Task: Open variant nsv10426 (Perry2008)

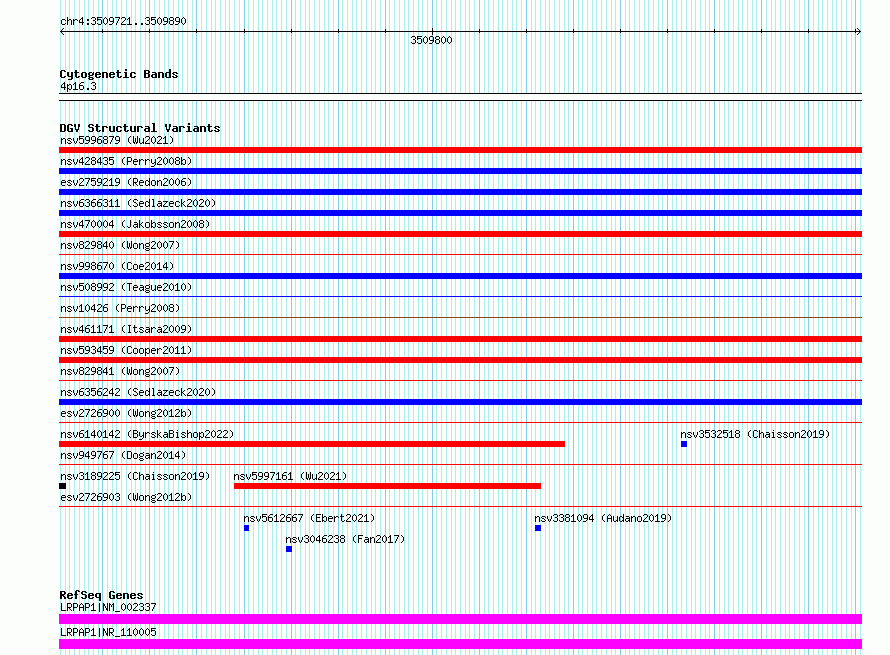Action: tap(120, 308)
